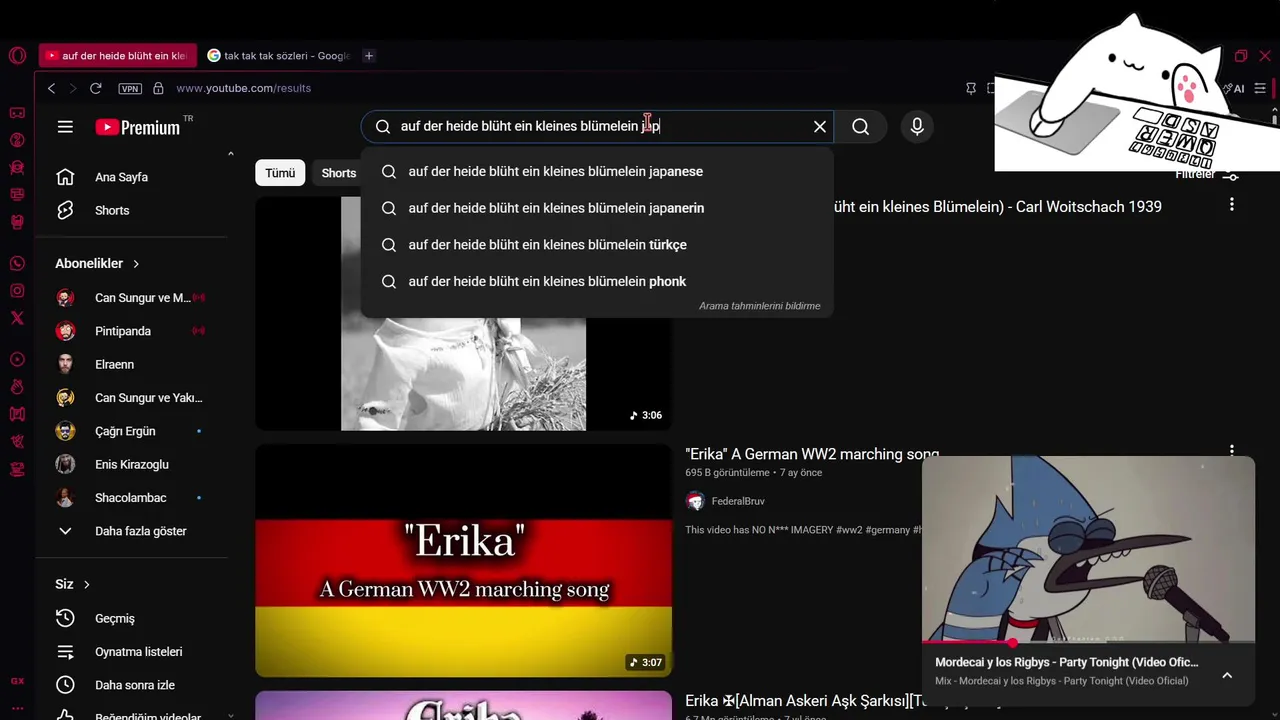Toggle the VPN badge in address bar
The image size is (1280, 720).
130,88
